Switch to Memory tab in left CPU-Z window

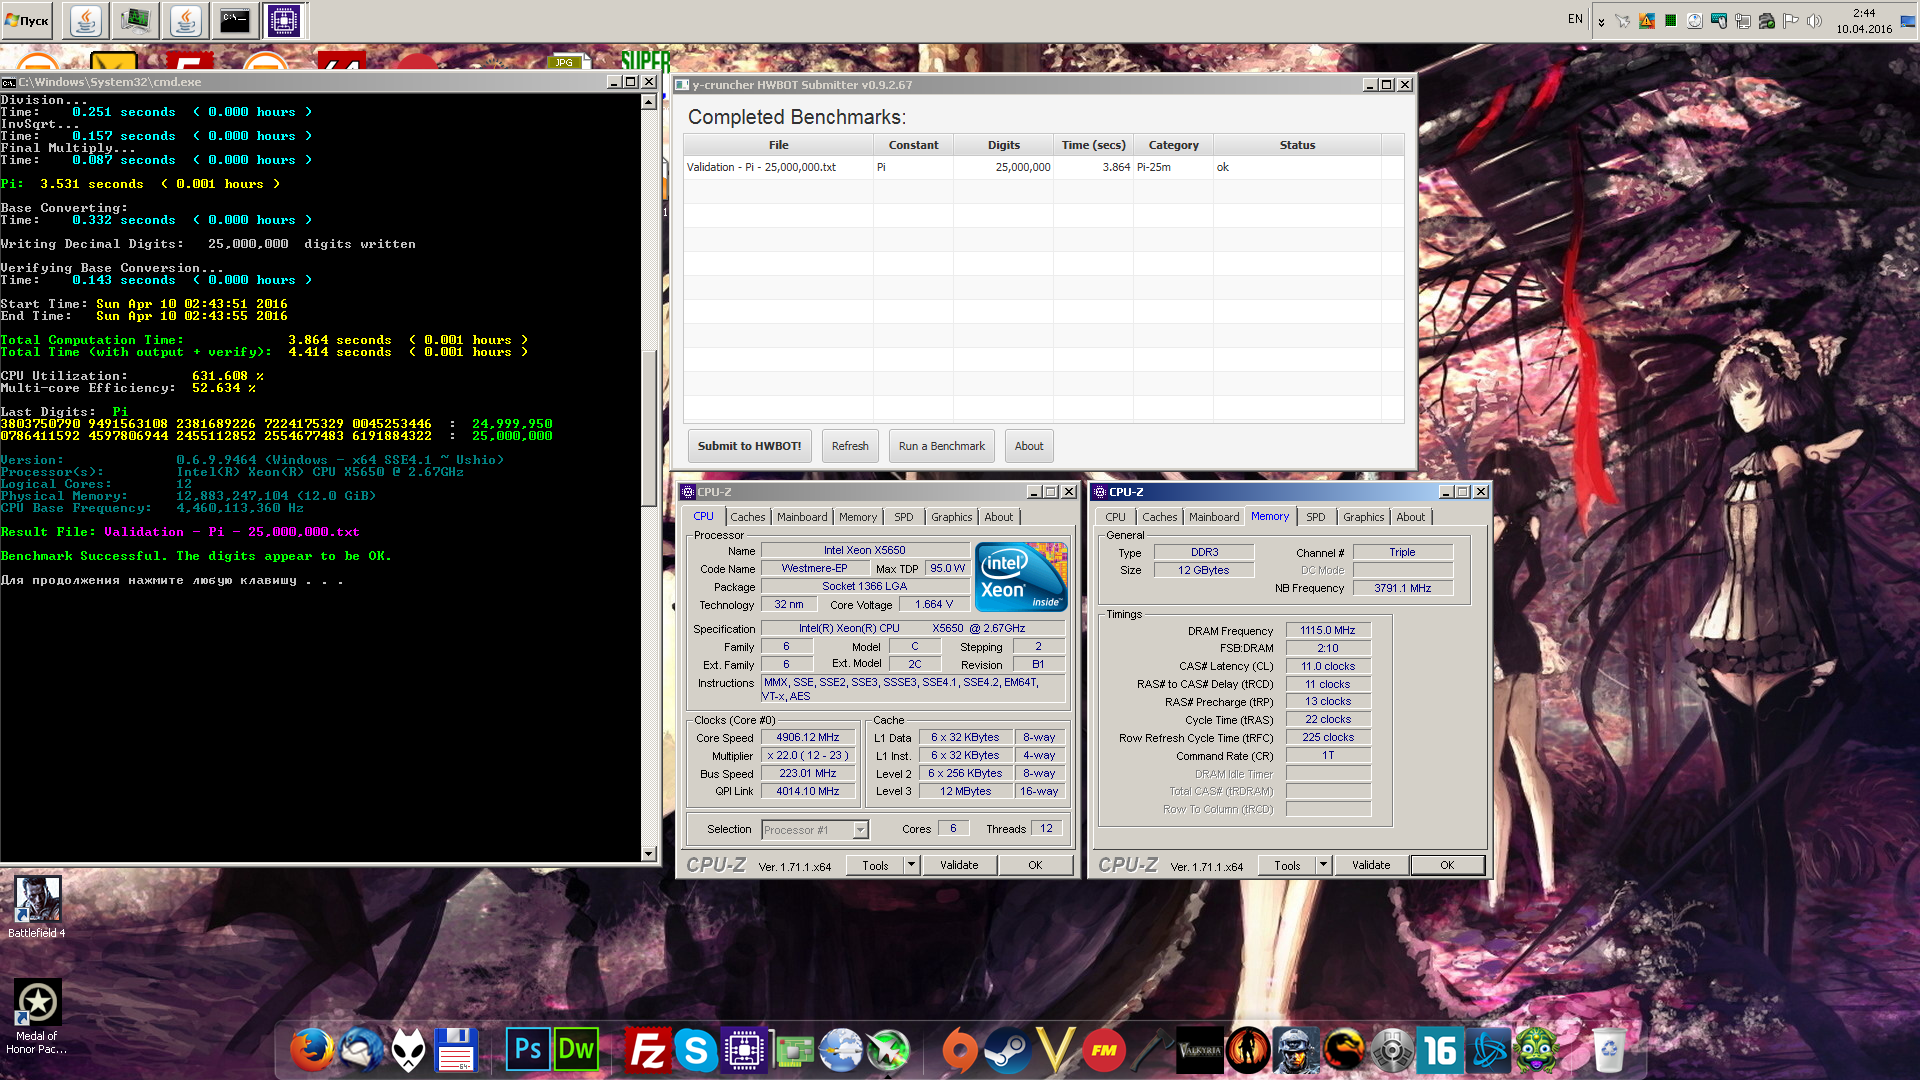pos(857,517)
